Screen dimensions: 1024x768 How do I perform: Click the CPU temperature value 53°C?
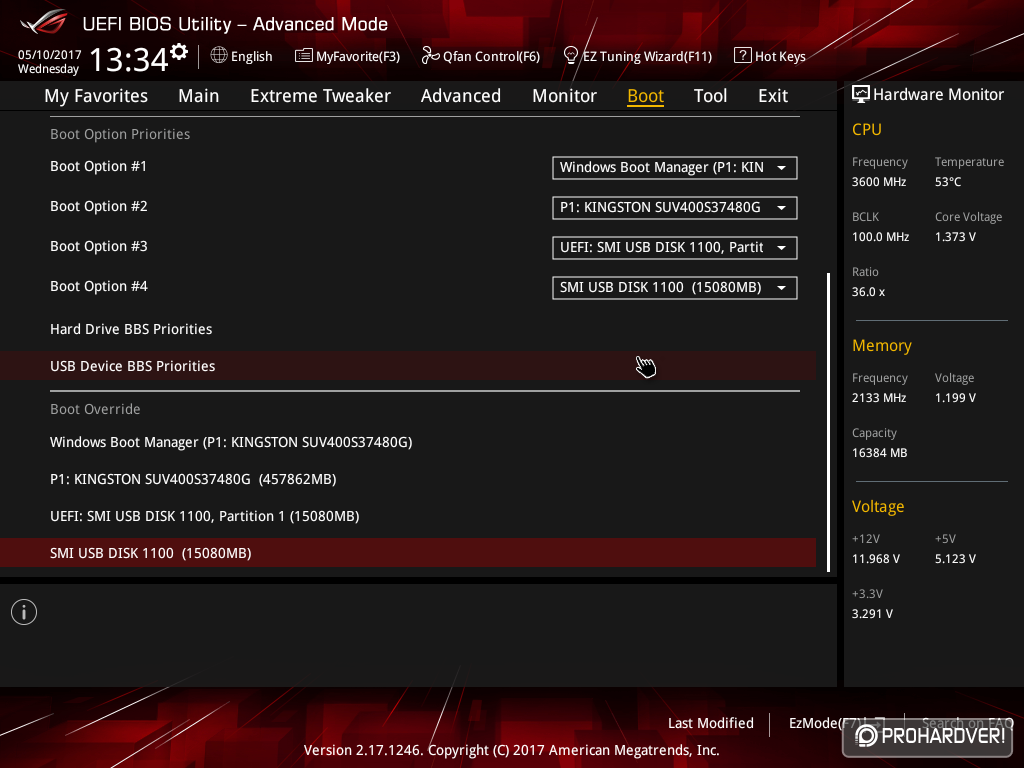click(x=948, y=182)
